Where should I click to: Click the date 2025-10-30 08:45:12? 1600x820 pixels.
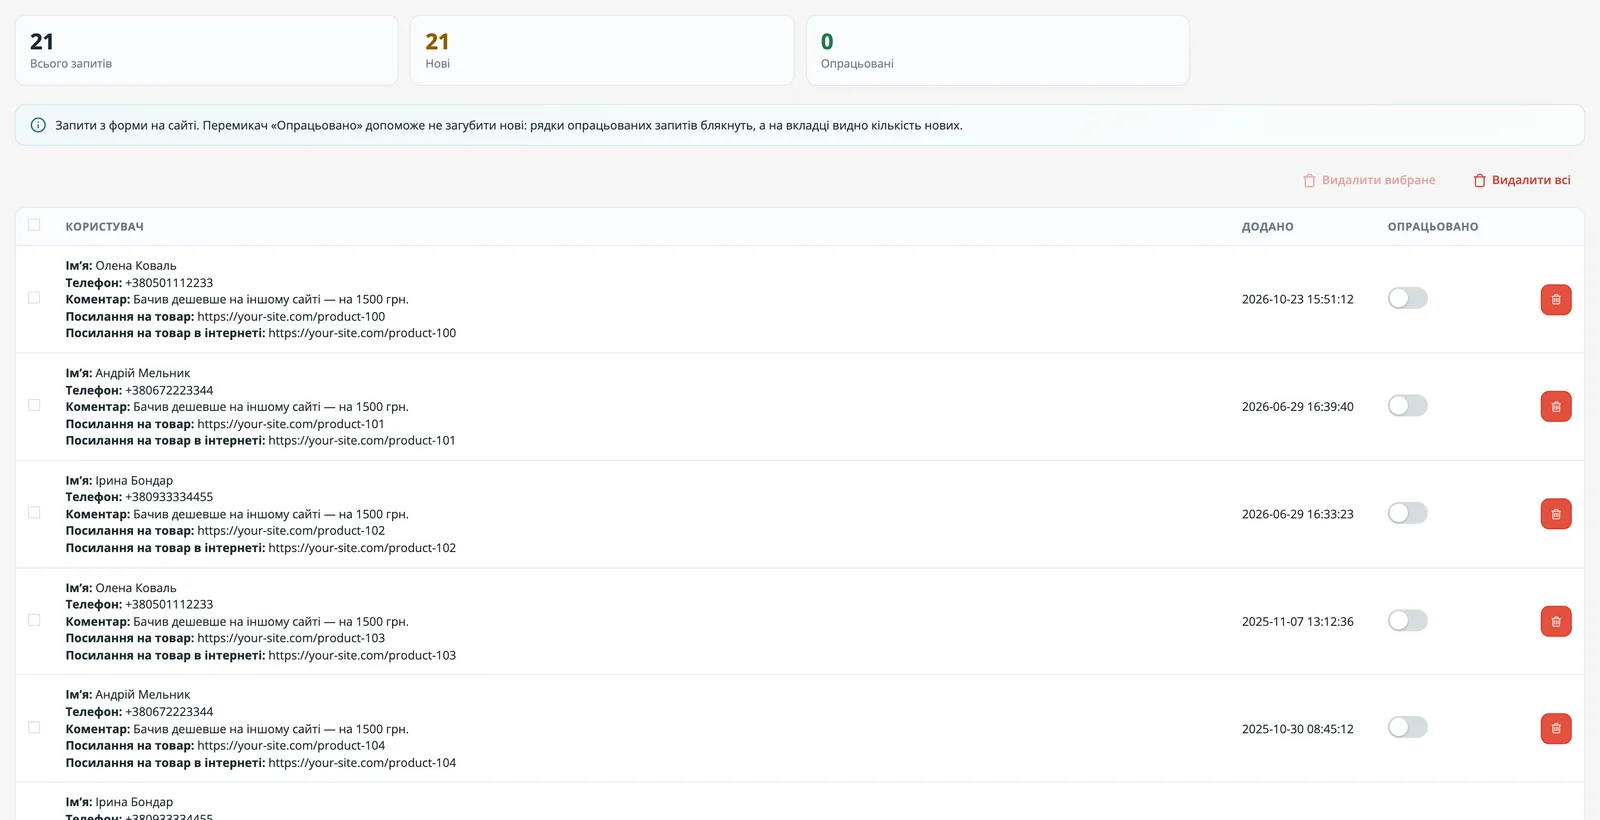click(1298, 729)
